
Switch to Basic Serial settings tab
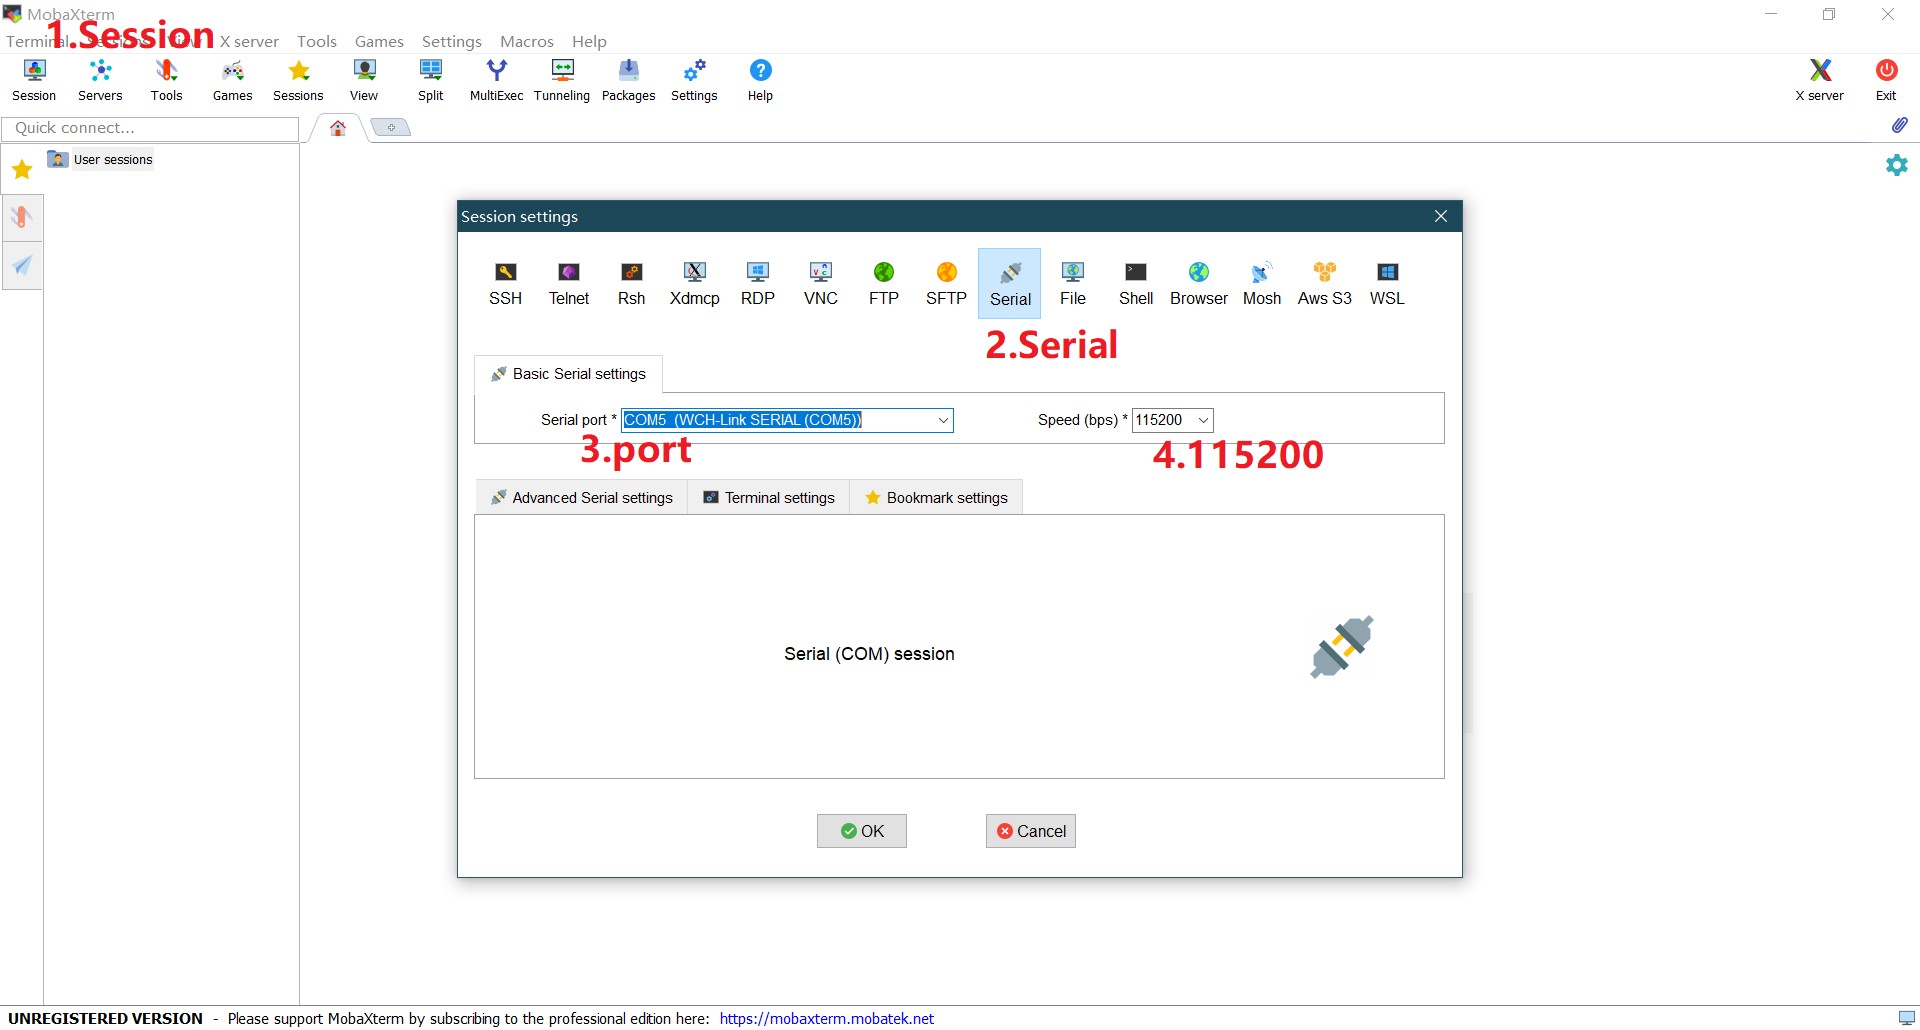[568, 374]
